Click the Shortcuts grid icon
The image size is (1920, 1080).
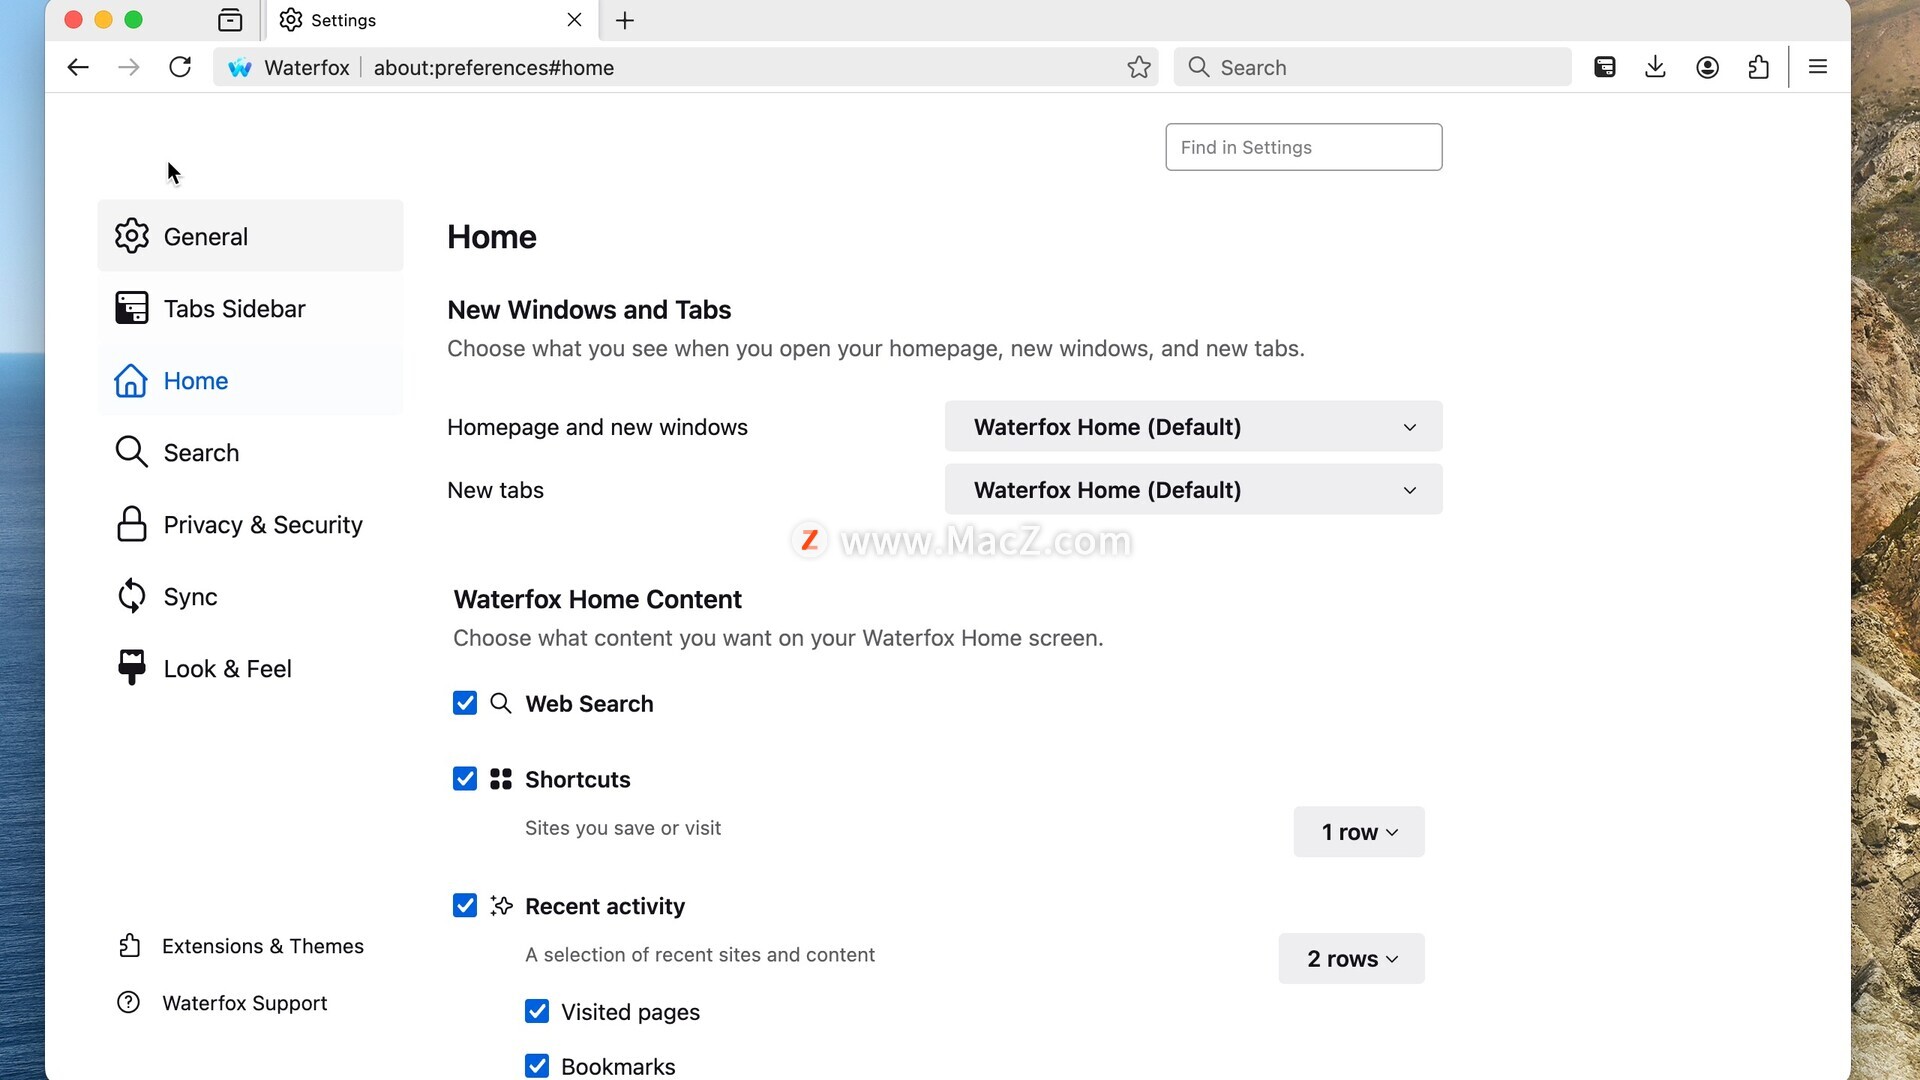pyautogui.click(x=501, y=779)
